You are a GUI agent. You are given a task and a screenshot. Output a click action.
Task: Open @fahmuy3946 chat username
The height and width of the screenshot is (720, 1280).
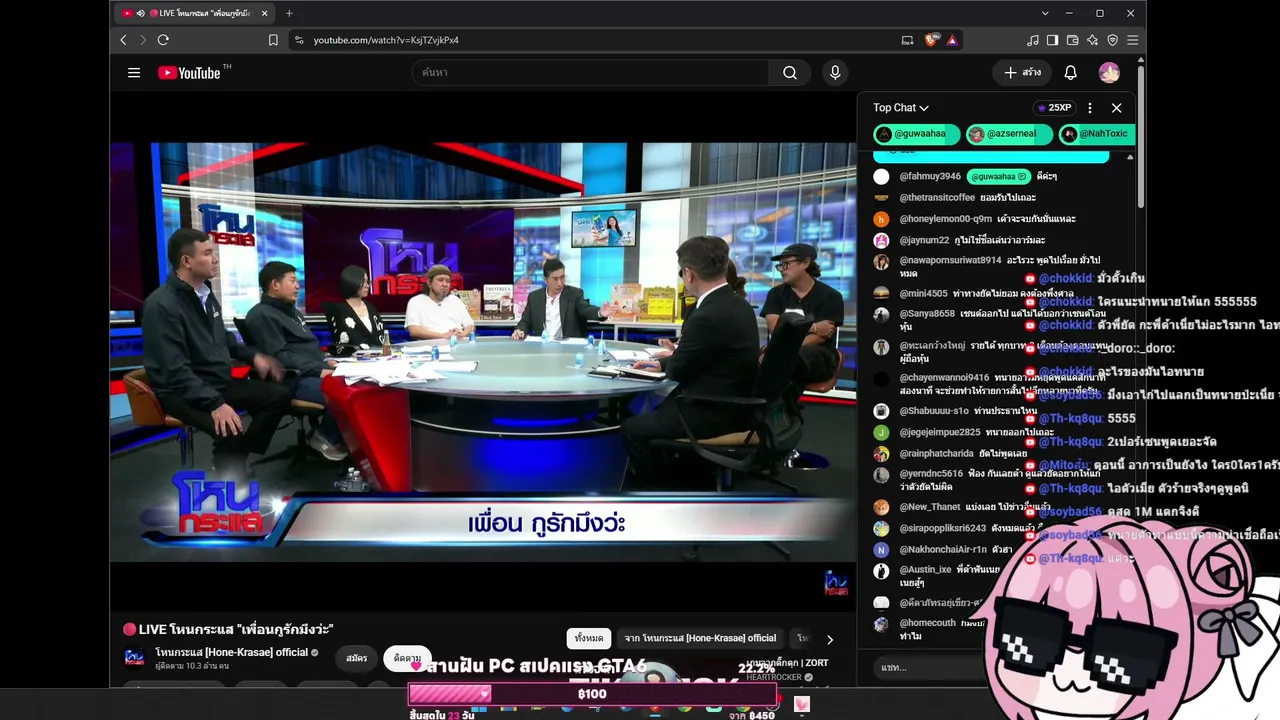(x=930, y=176)
